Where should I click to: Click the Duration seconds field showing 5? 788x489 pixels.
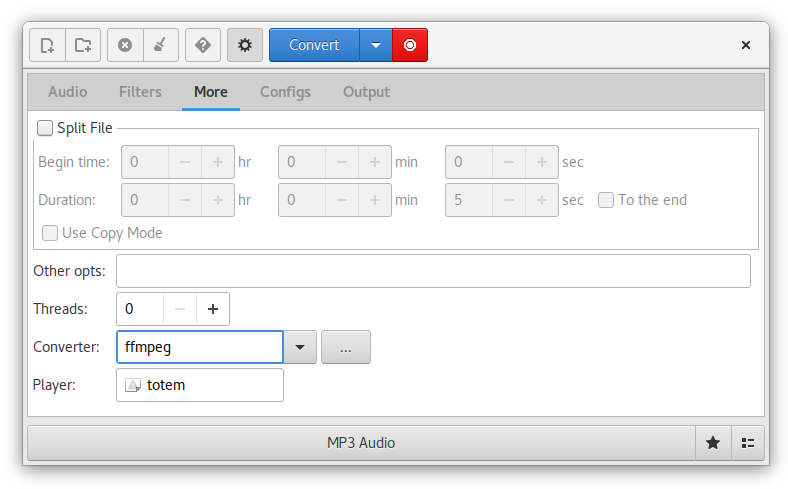469,200
